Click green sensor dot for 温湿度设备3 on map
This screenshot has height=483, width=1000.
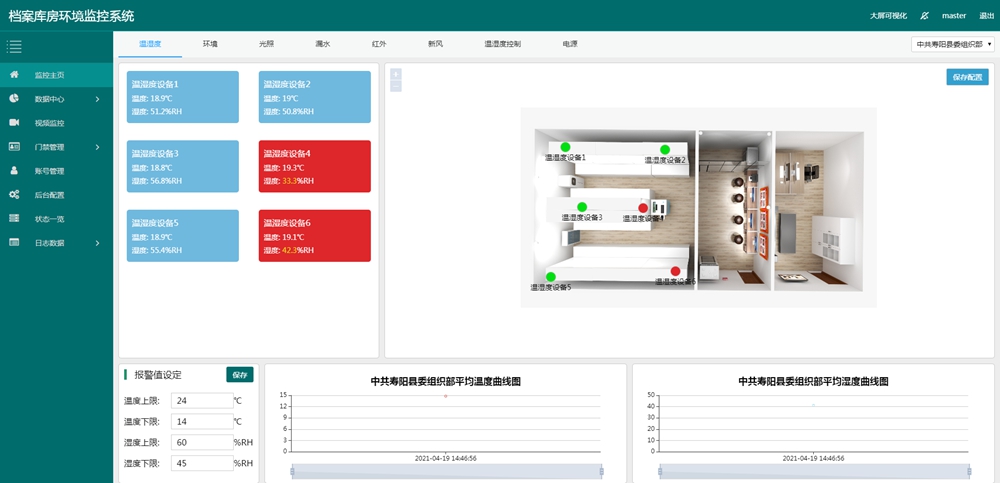click(x=582, y=207)
